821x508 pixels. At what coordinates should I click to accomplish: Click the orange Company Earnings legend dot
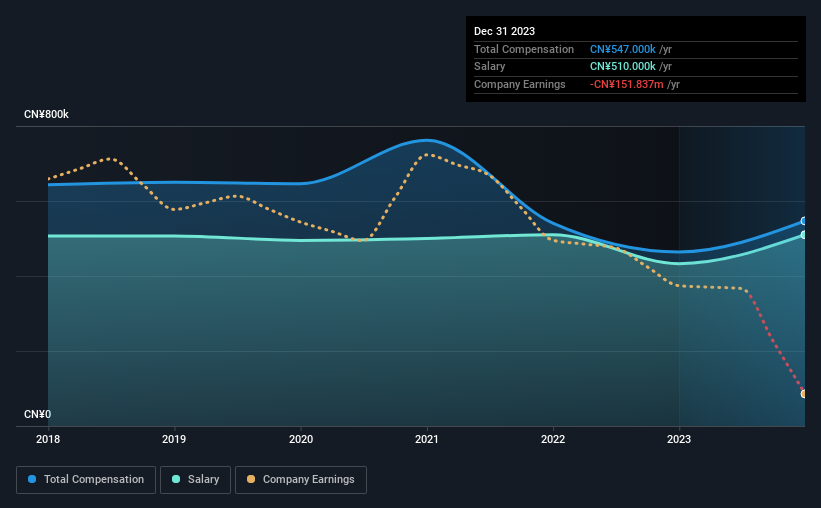coord(251,479)
